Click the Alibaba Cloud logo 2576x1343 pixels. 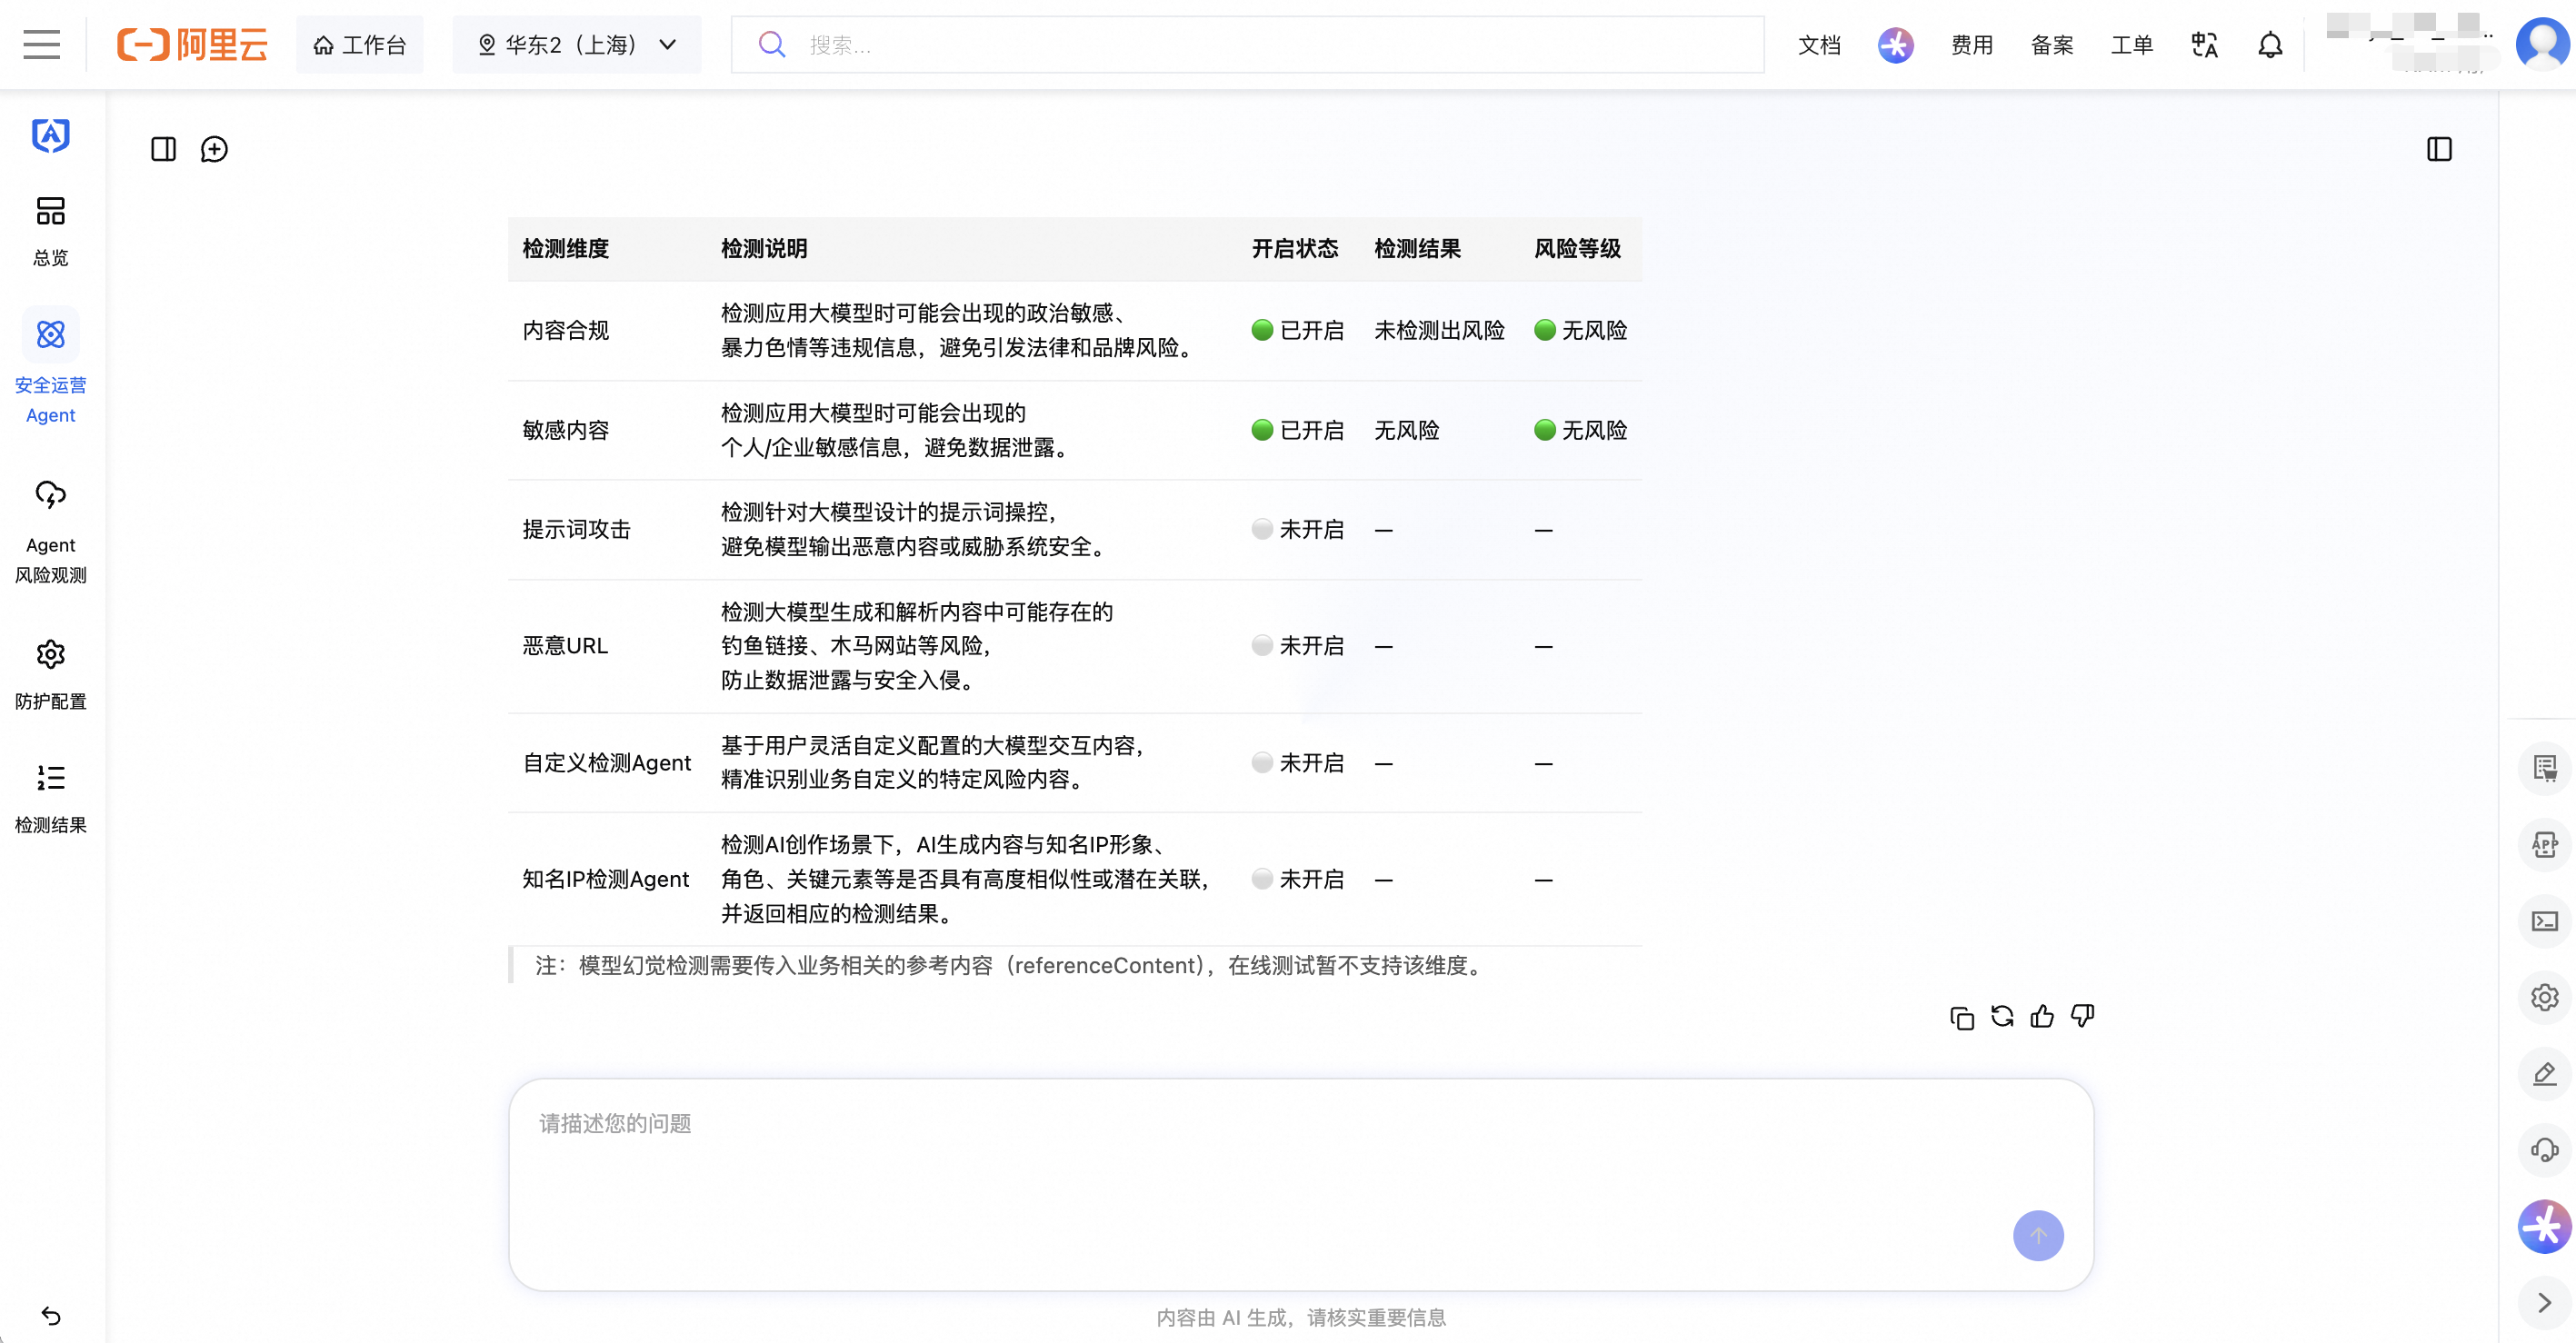192,45
